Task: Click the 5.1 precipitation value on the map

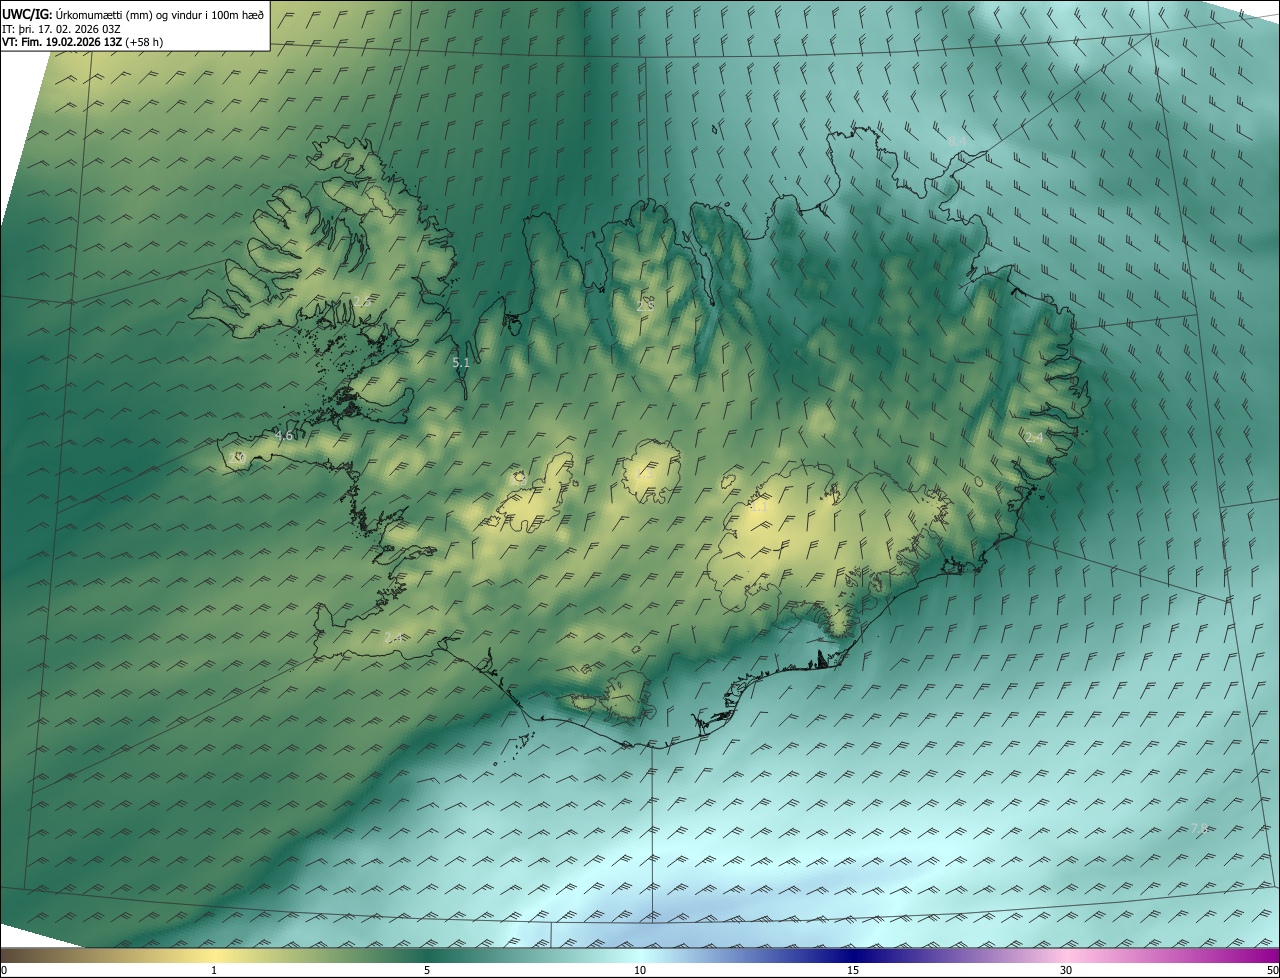Action: (x=461, y=363)
